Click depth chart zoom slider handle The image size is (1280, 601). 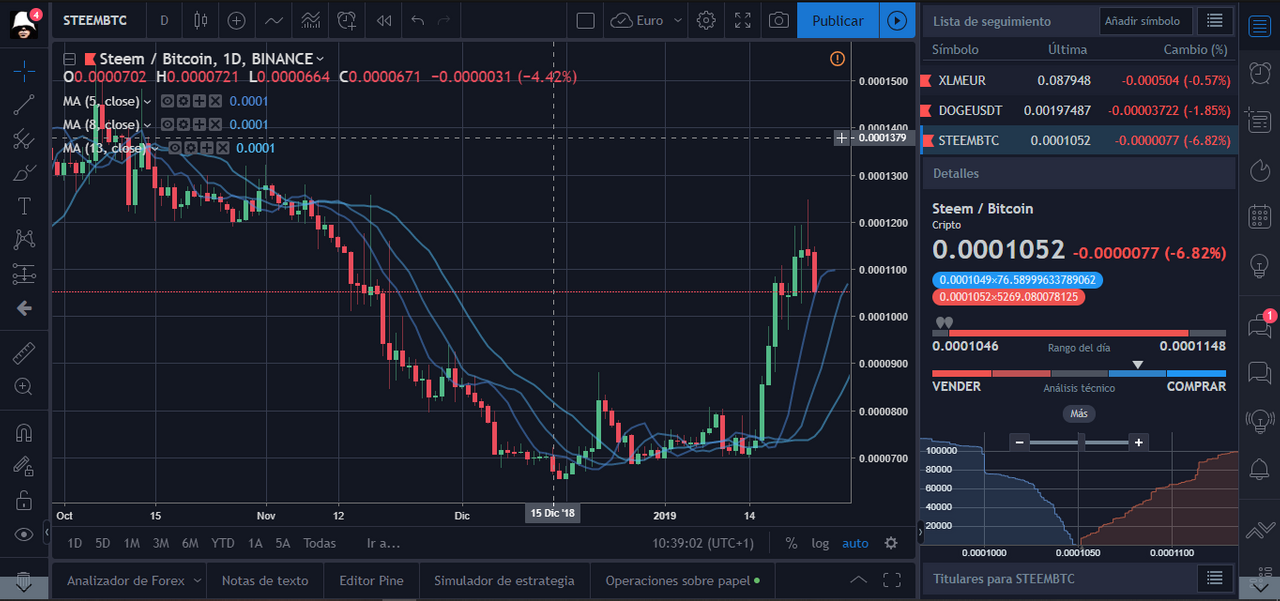[x=1080, y=442]
